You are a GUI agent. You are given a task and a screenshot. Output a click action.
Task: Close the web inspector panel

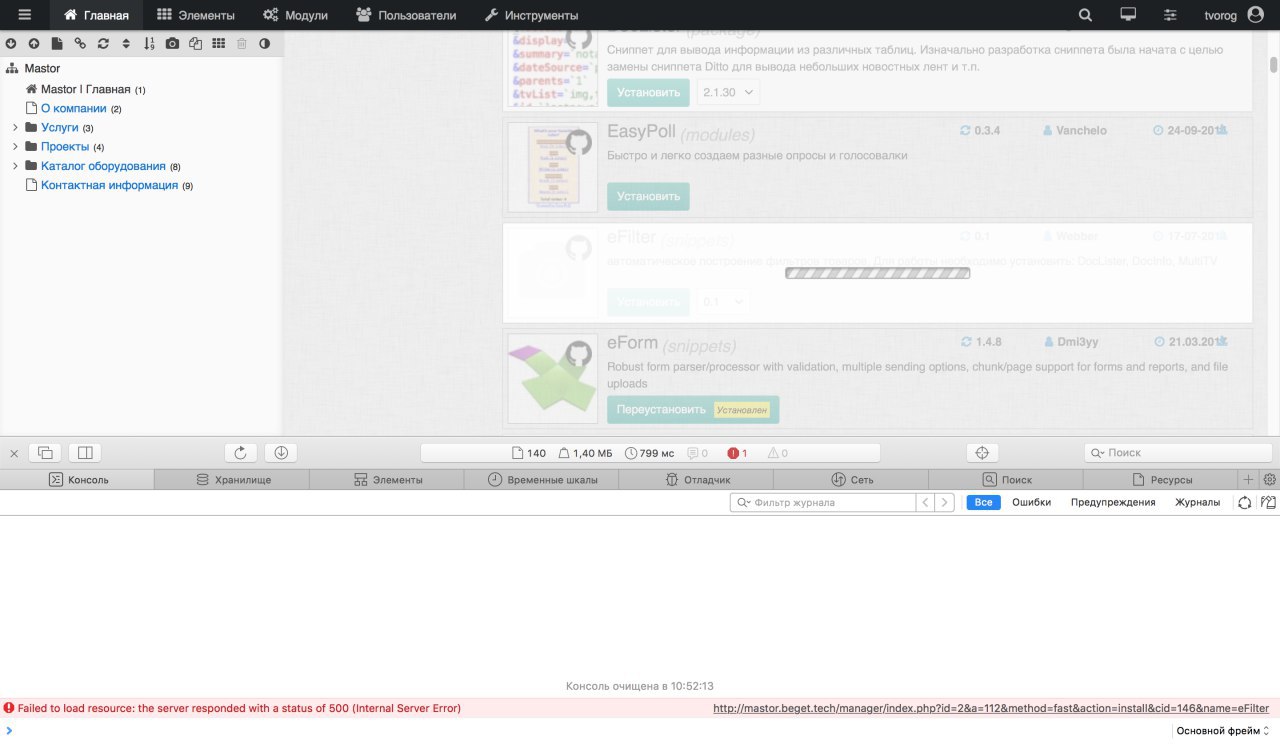[x=14, y=453]
